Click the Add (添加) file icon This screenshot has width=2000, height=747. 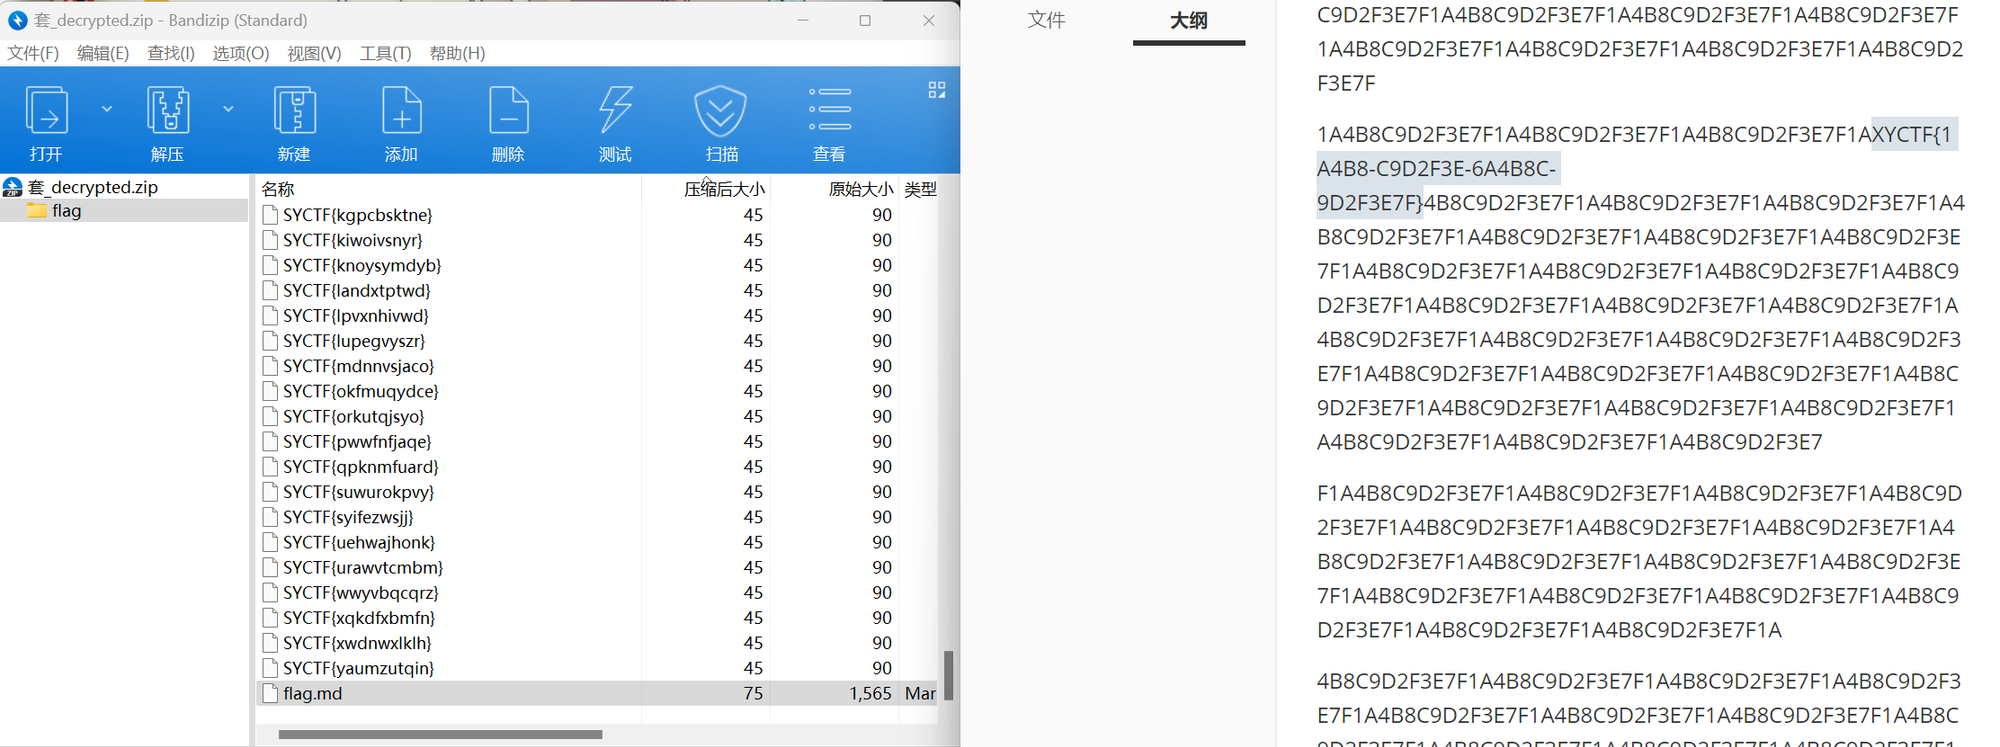(402, 110)
